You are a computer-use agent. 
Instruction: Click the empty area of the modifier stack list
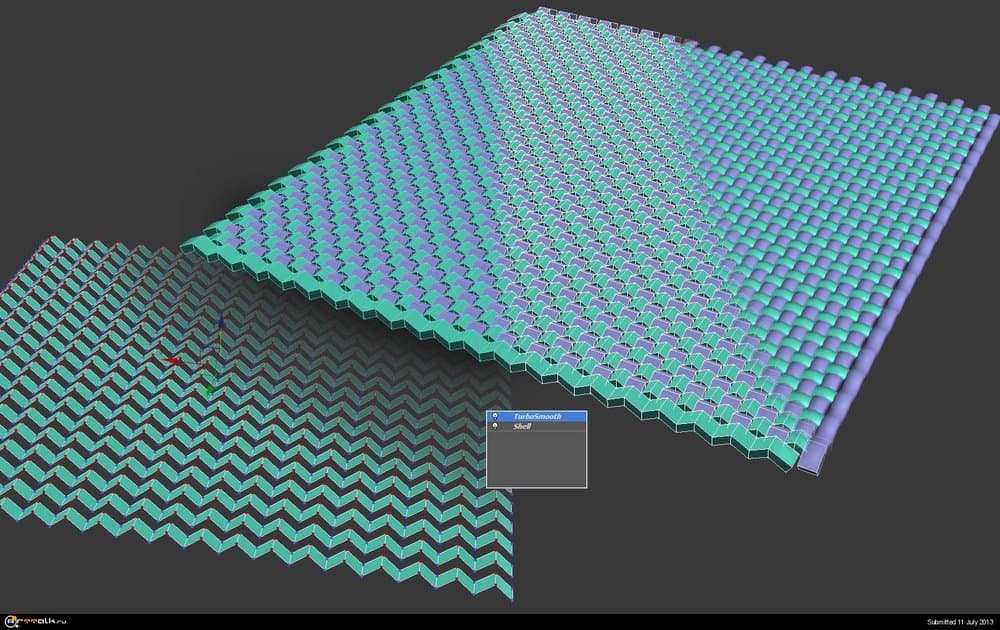pos(536,460)
